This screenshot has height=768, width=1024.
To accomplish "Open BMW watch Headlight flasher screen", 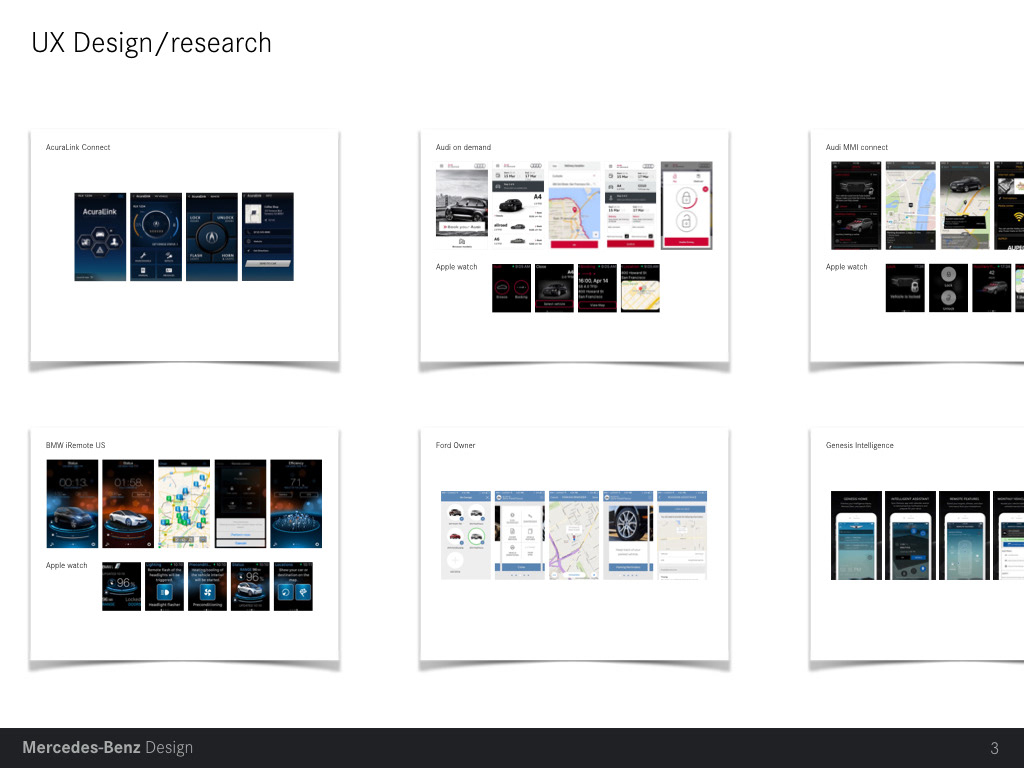I will tap(165, 586).
